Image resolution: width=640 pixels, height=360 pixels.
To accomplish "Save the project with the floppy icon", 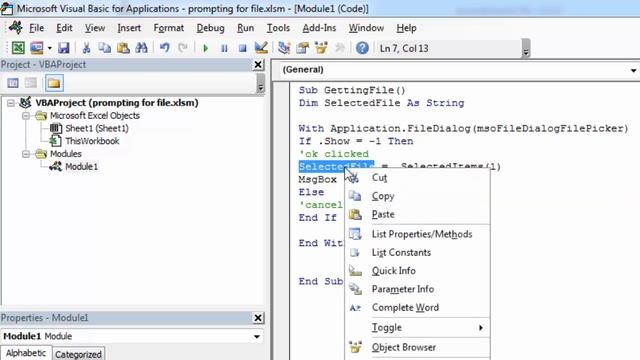I will pyautogui.click(x=64, y=48).
